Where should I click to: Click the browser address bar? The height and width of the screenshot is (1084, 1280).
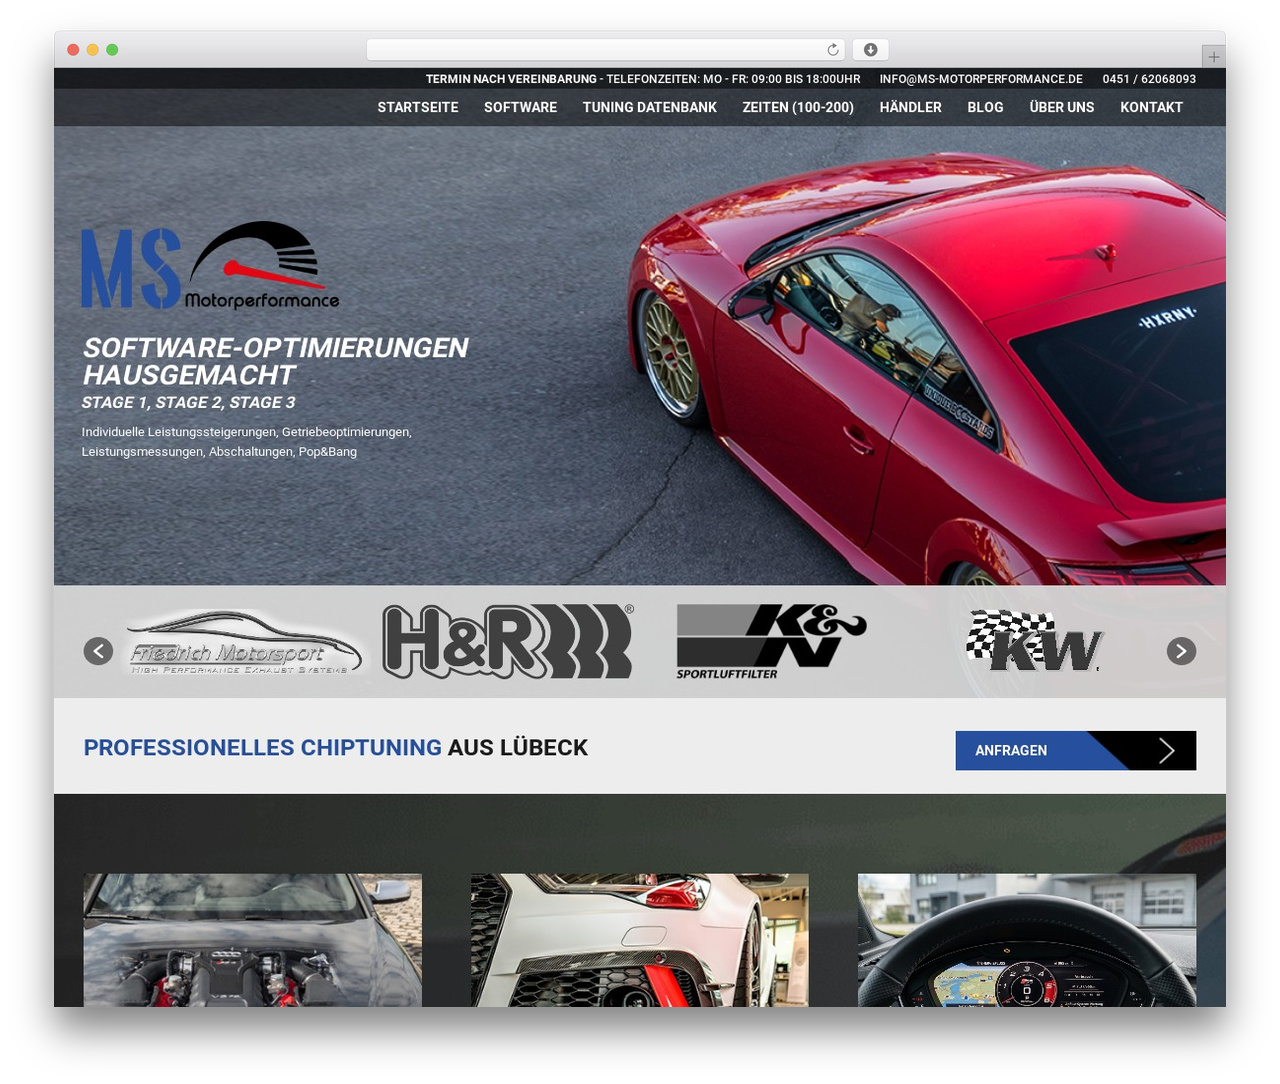click(605, 50)
